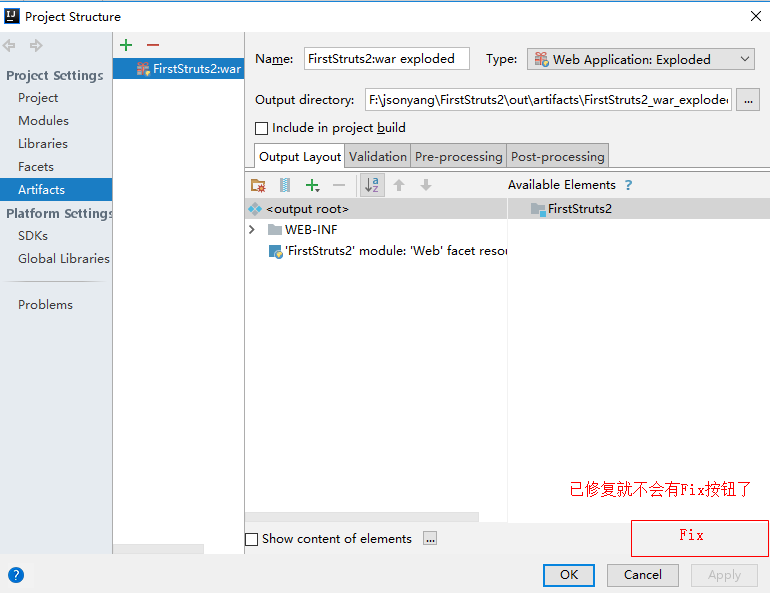
Task: Open the dialog help button
Action: click(16, 575)
